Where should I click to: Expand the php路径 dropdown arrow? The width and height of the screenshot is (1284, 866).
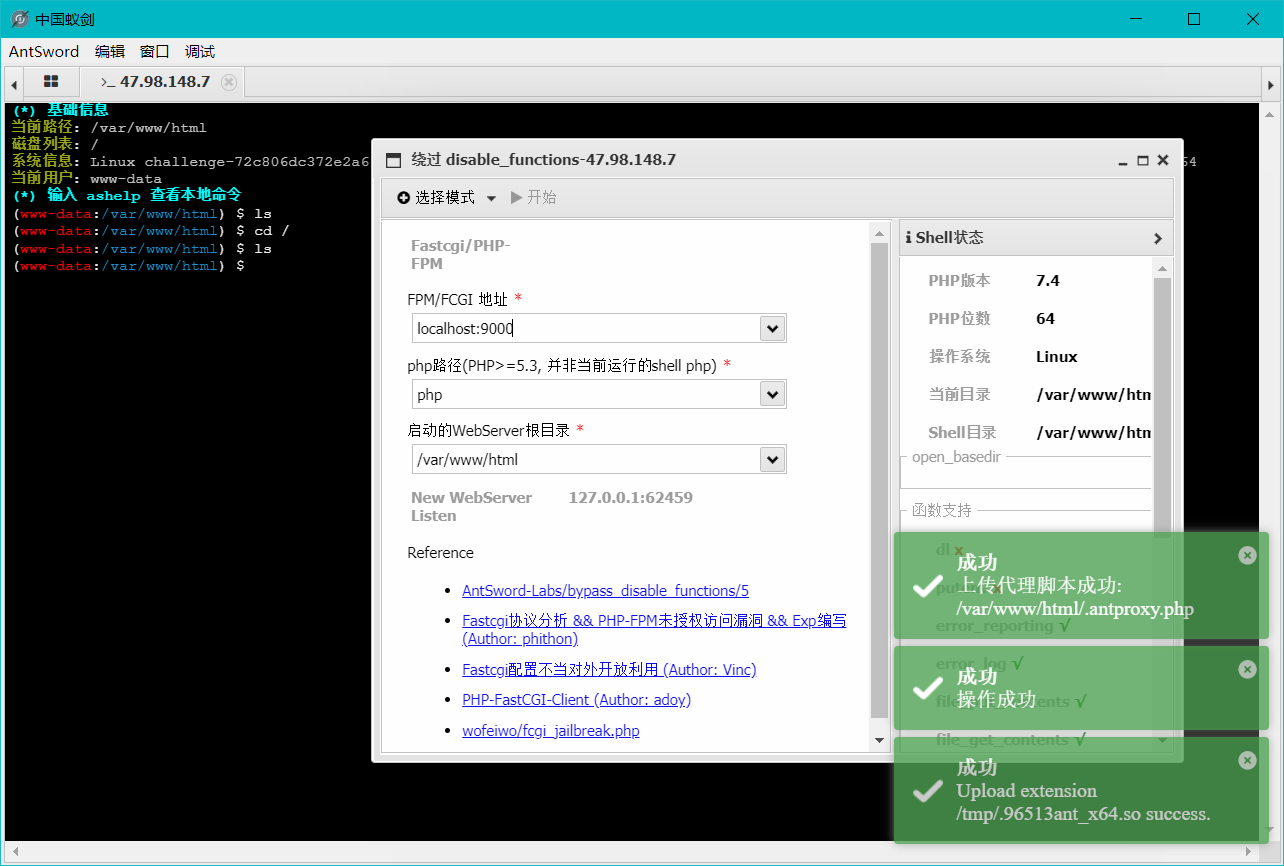772,395
